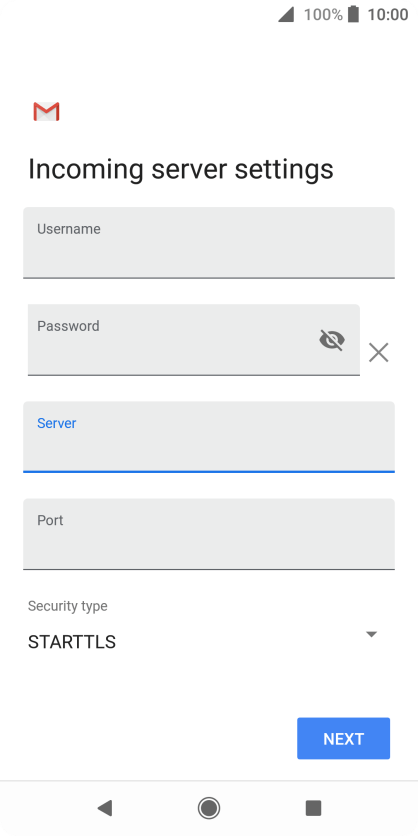Open the Security type dropdown arrow
This screenshot has width=418, height=836.
[372, 634]
